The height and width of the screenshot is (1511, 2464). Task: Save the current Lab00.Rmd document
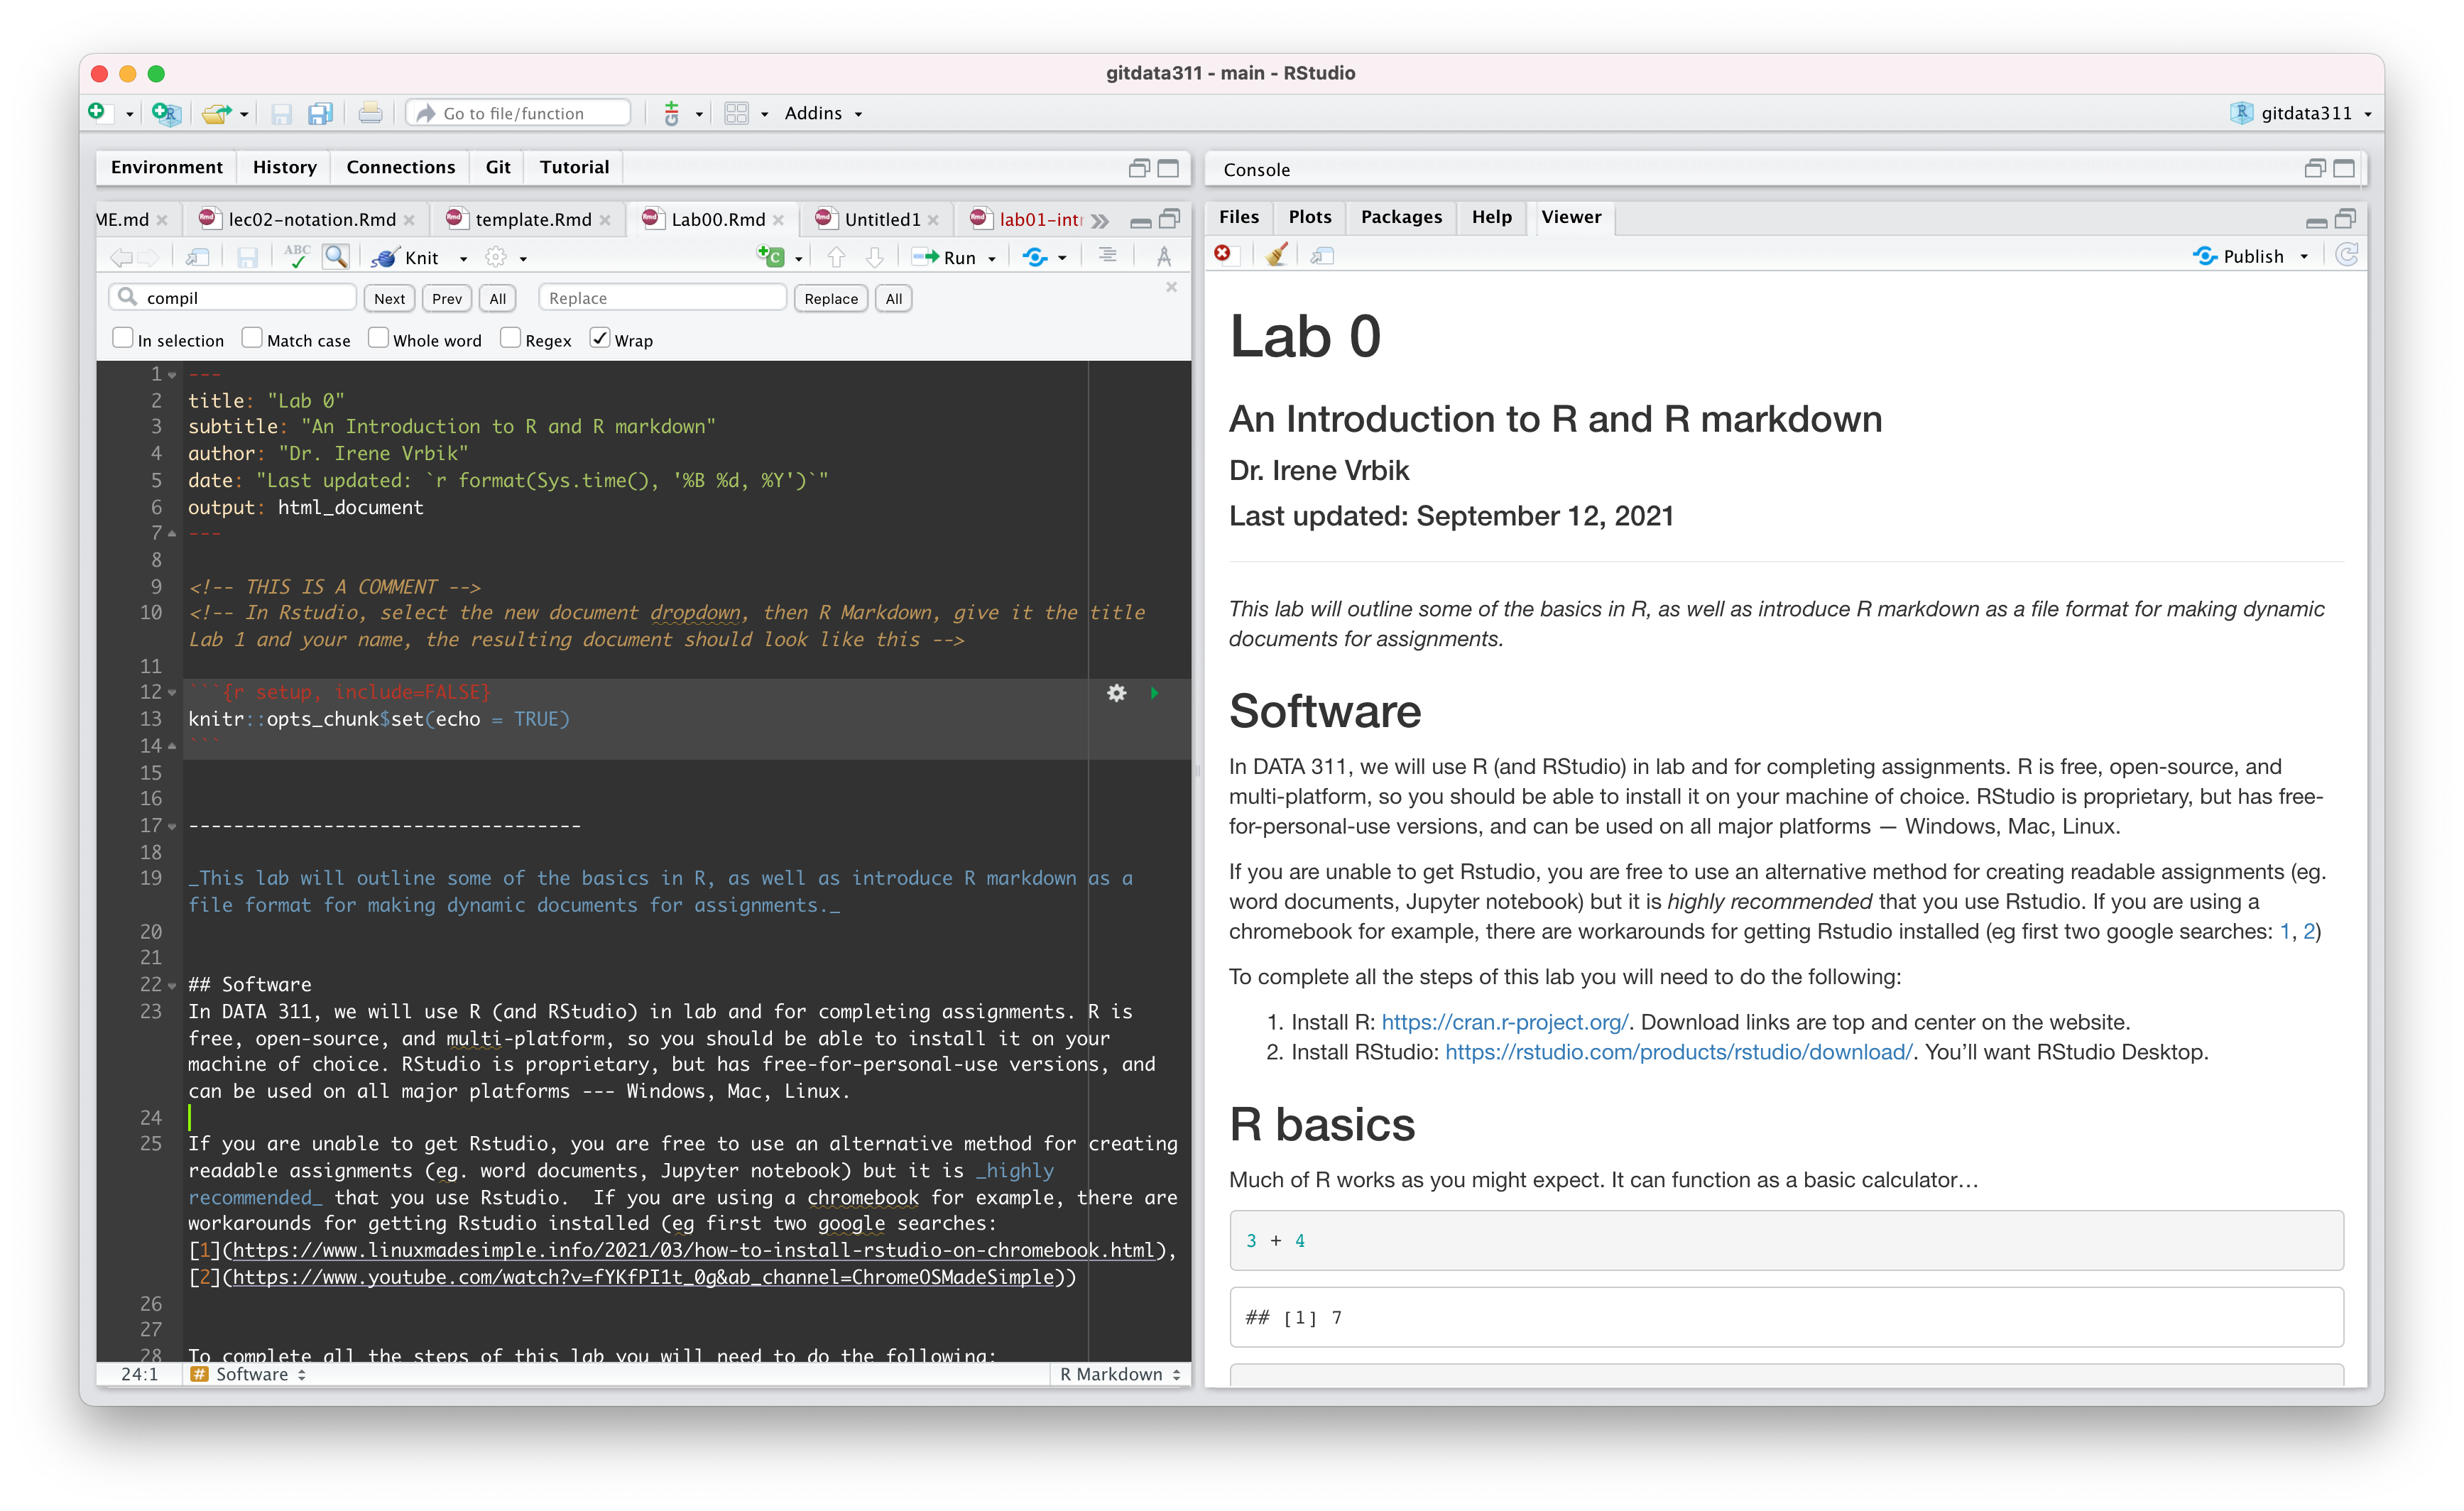[x=247, y=257]
